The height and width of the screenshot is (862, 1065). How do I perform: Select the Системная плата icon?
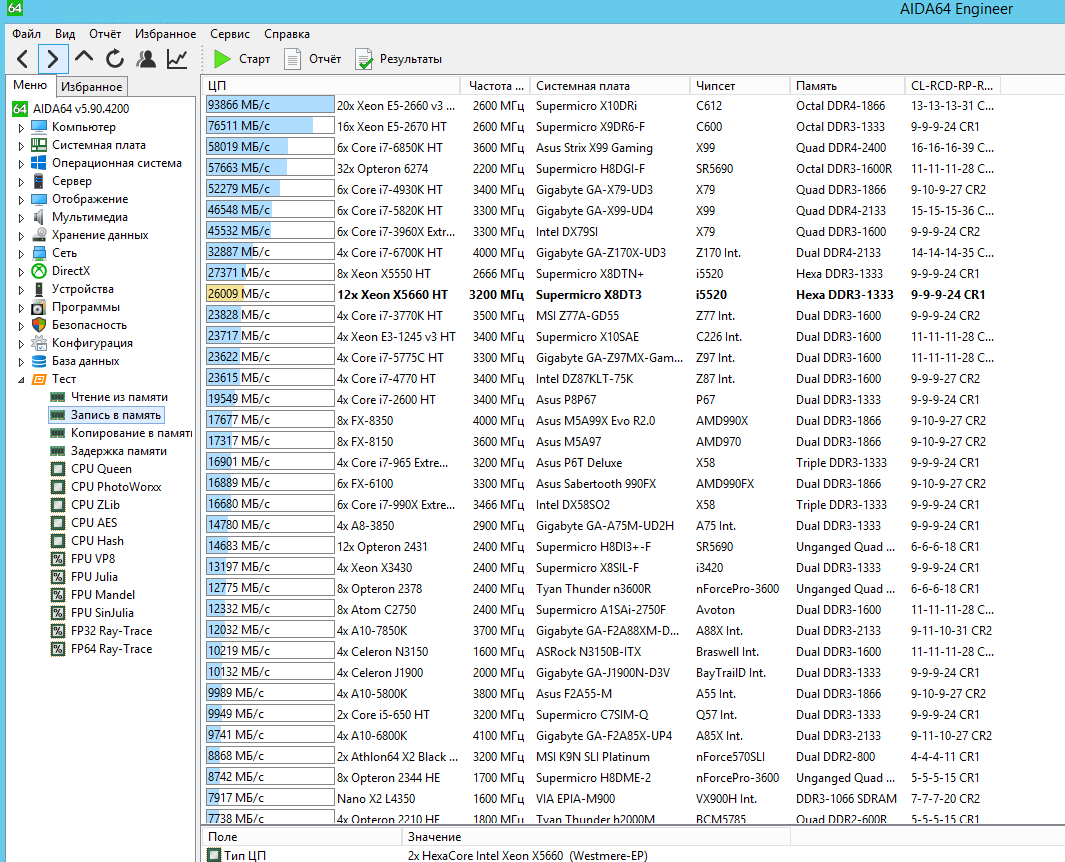coord(39,145)
